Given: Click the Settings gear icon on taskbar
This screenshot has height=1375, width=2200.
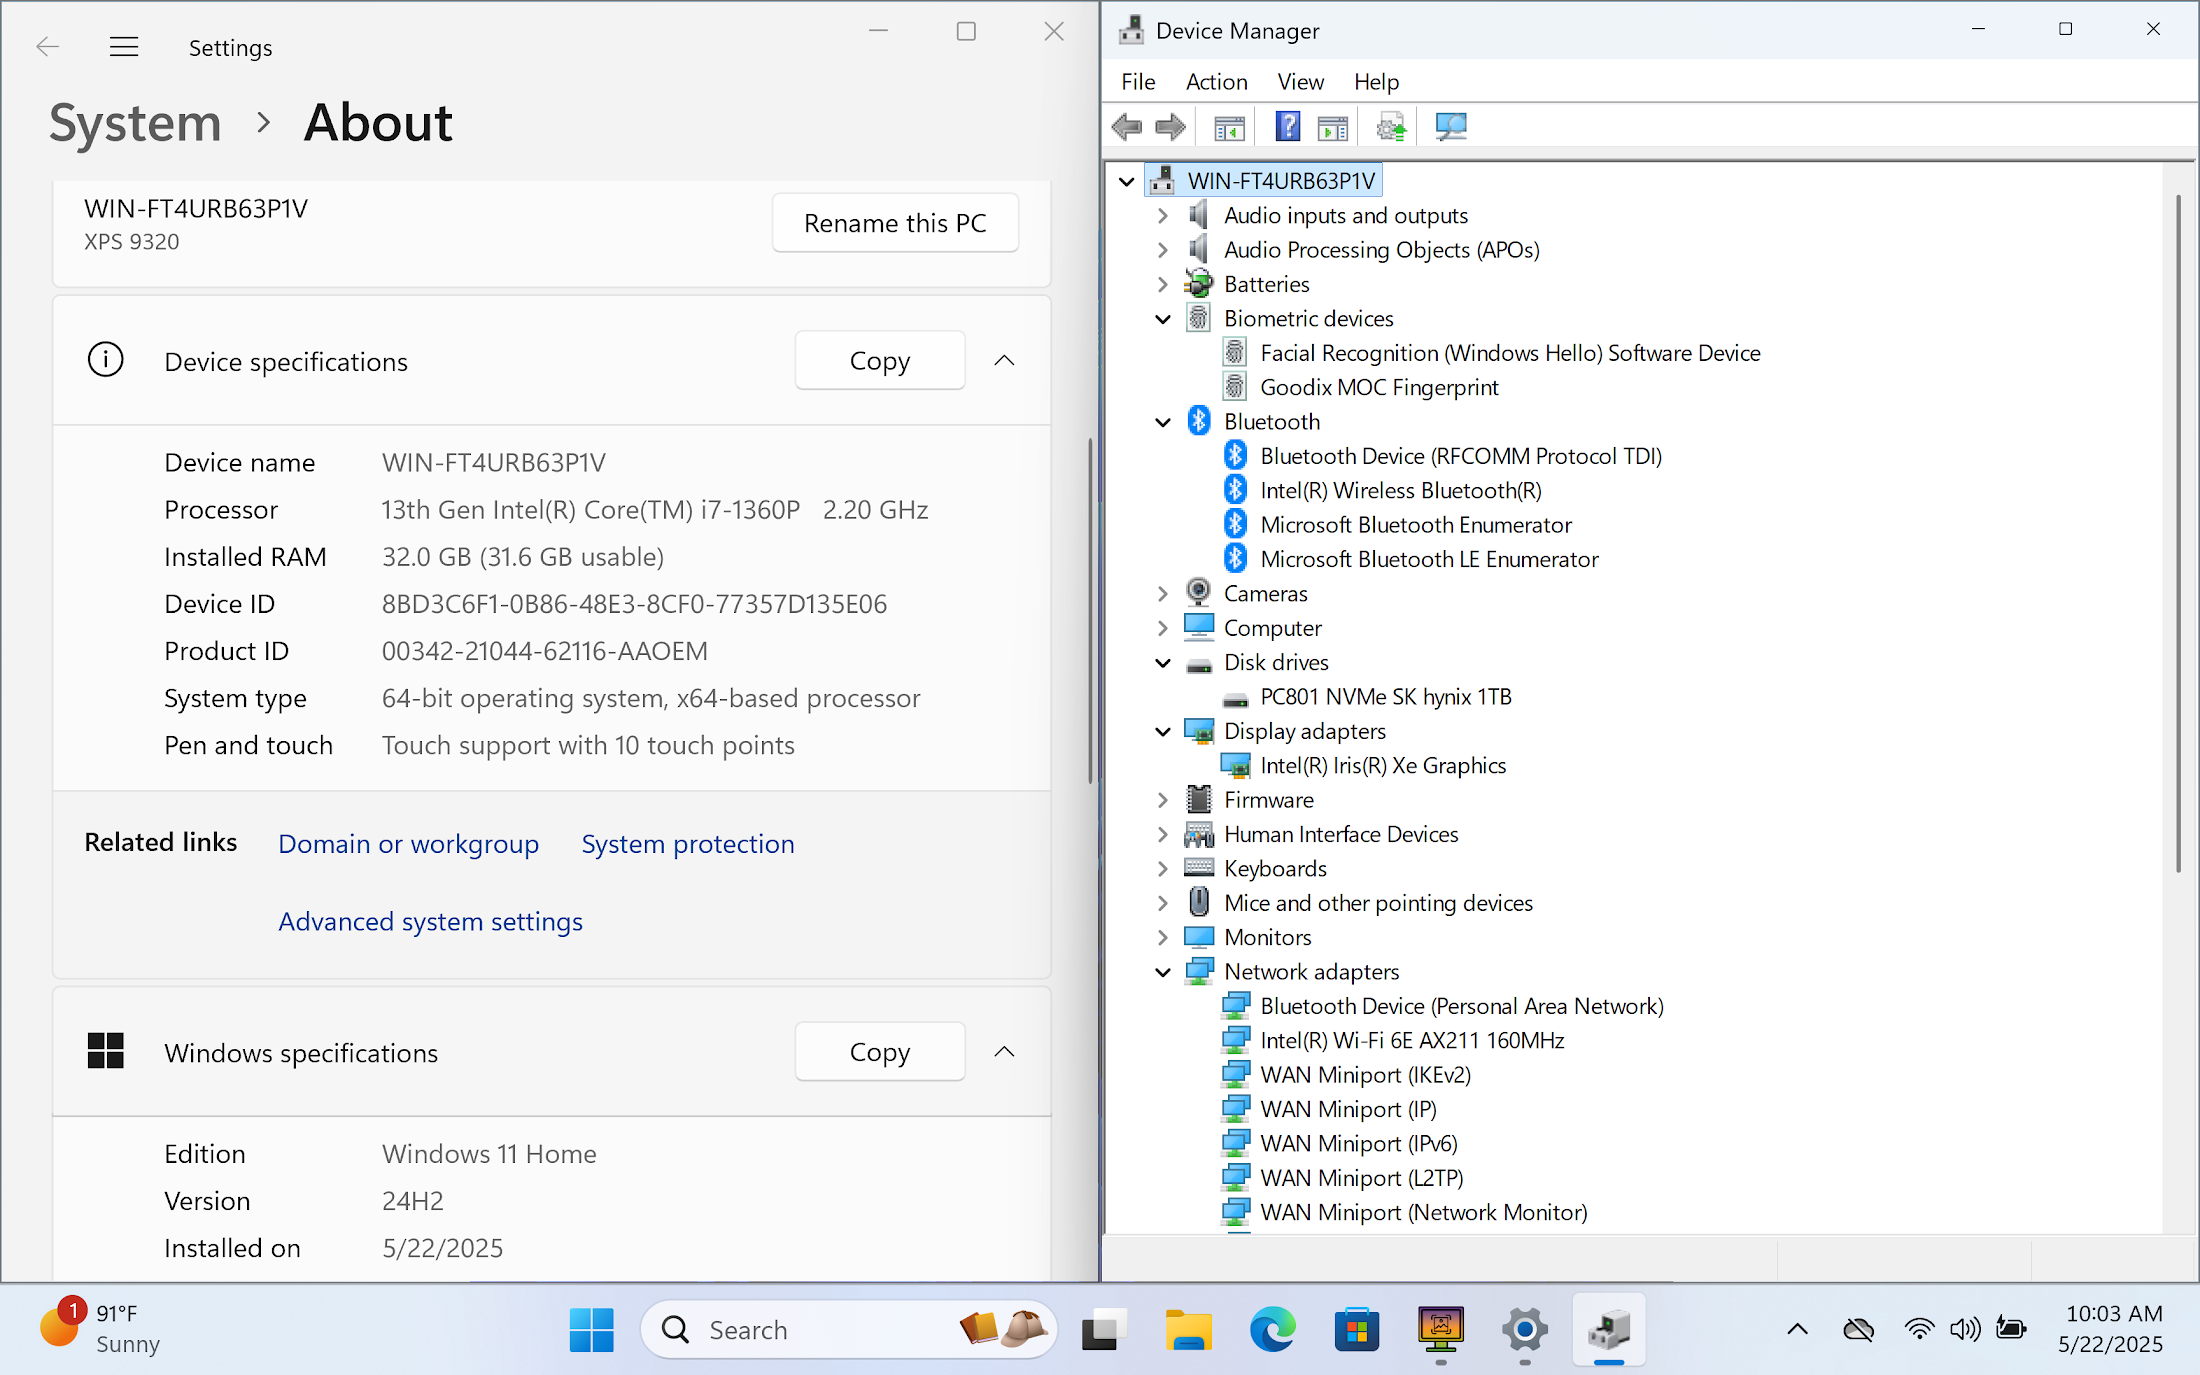Looking at the screenshot, I should click(1524, 1330).
